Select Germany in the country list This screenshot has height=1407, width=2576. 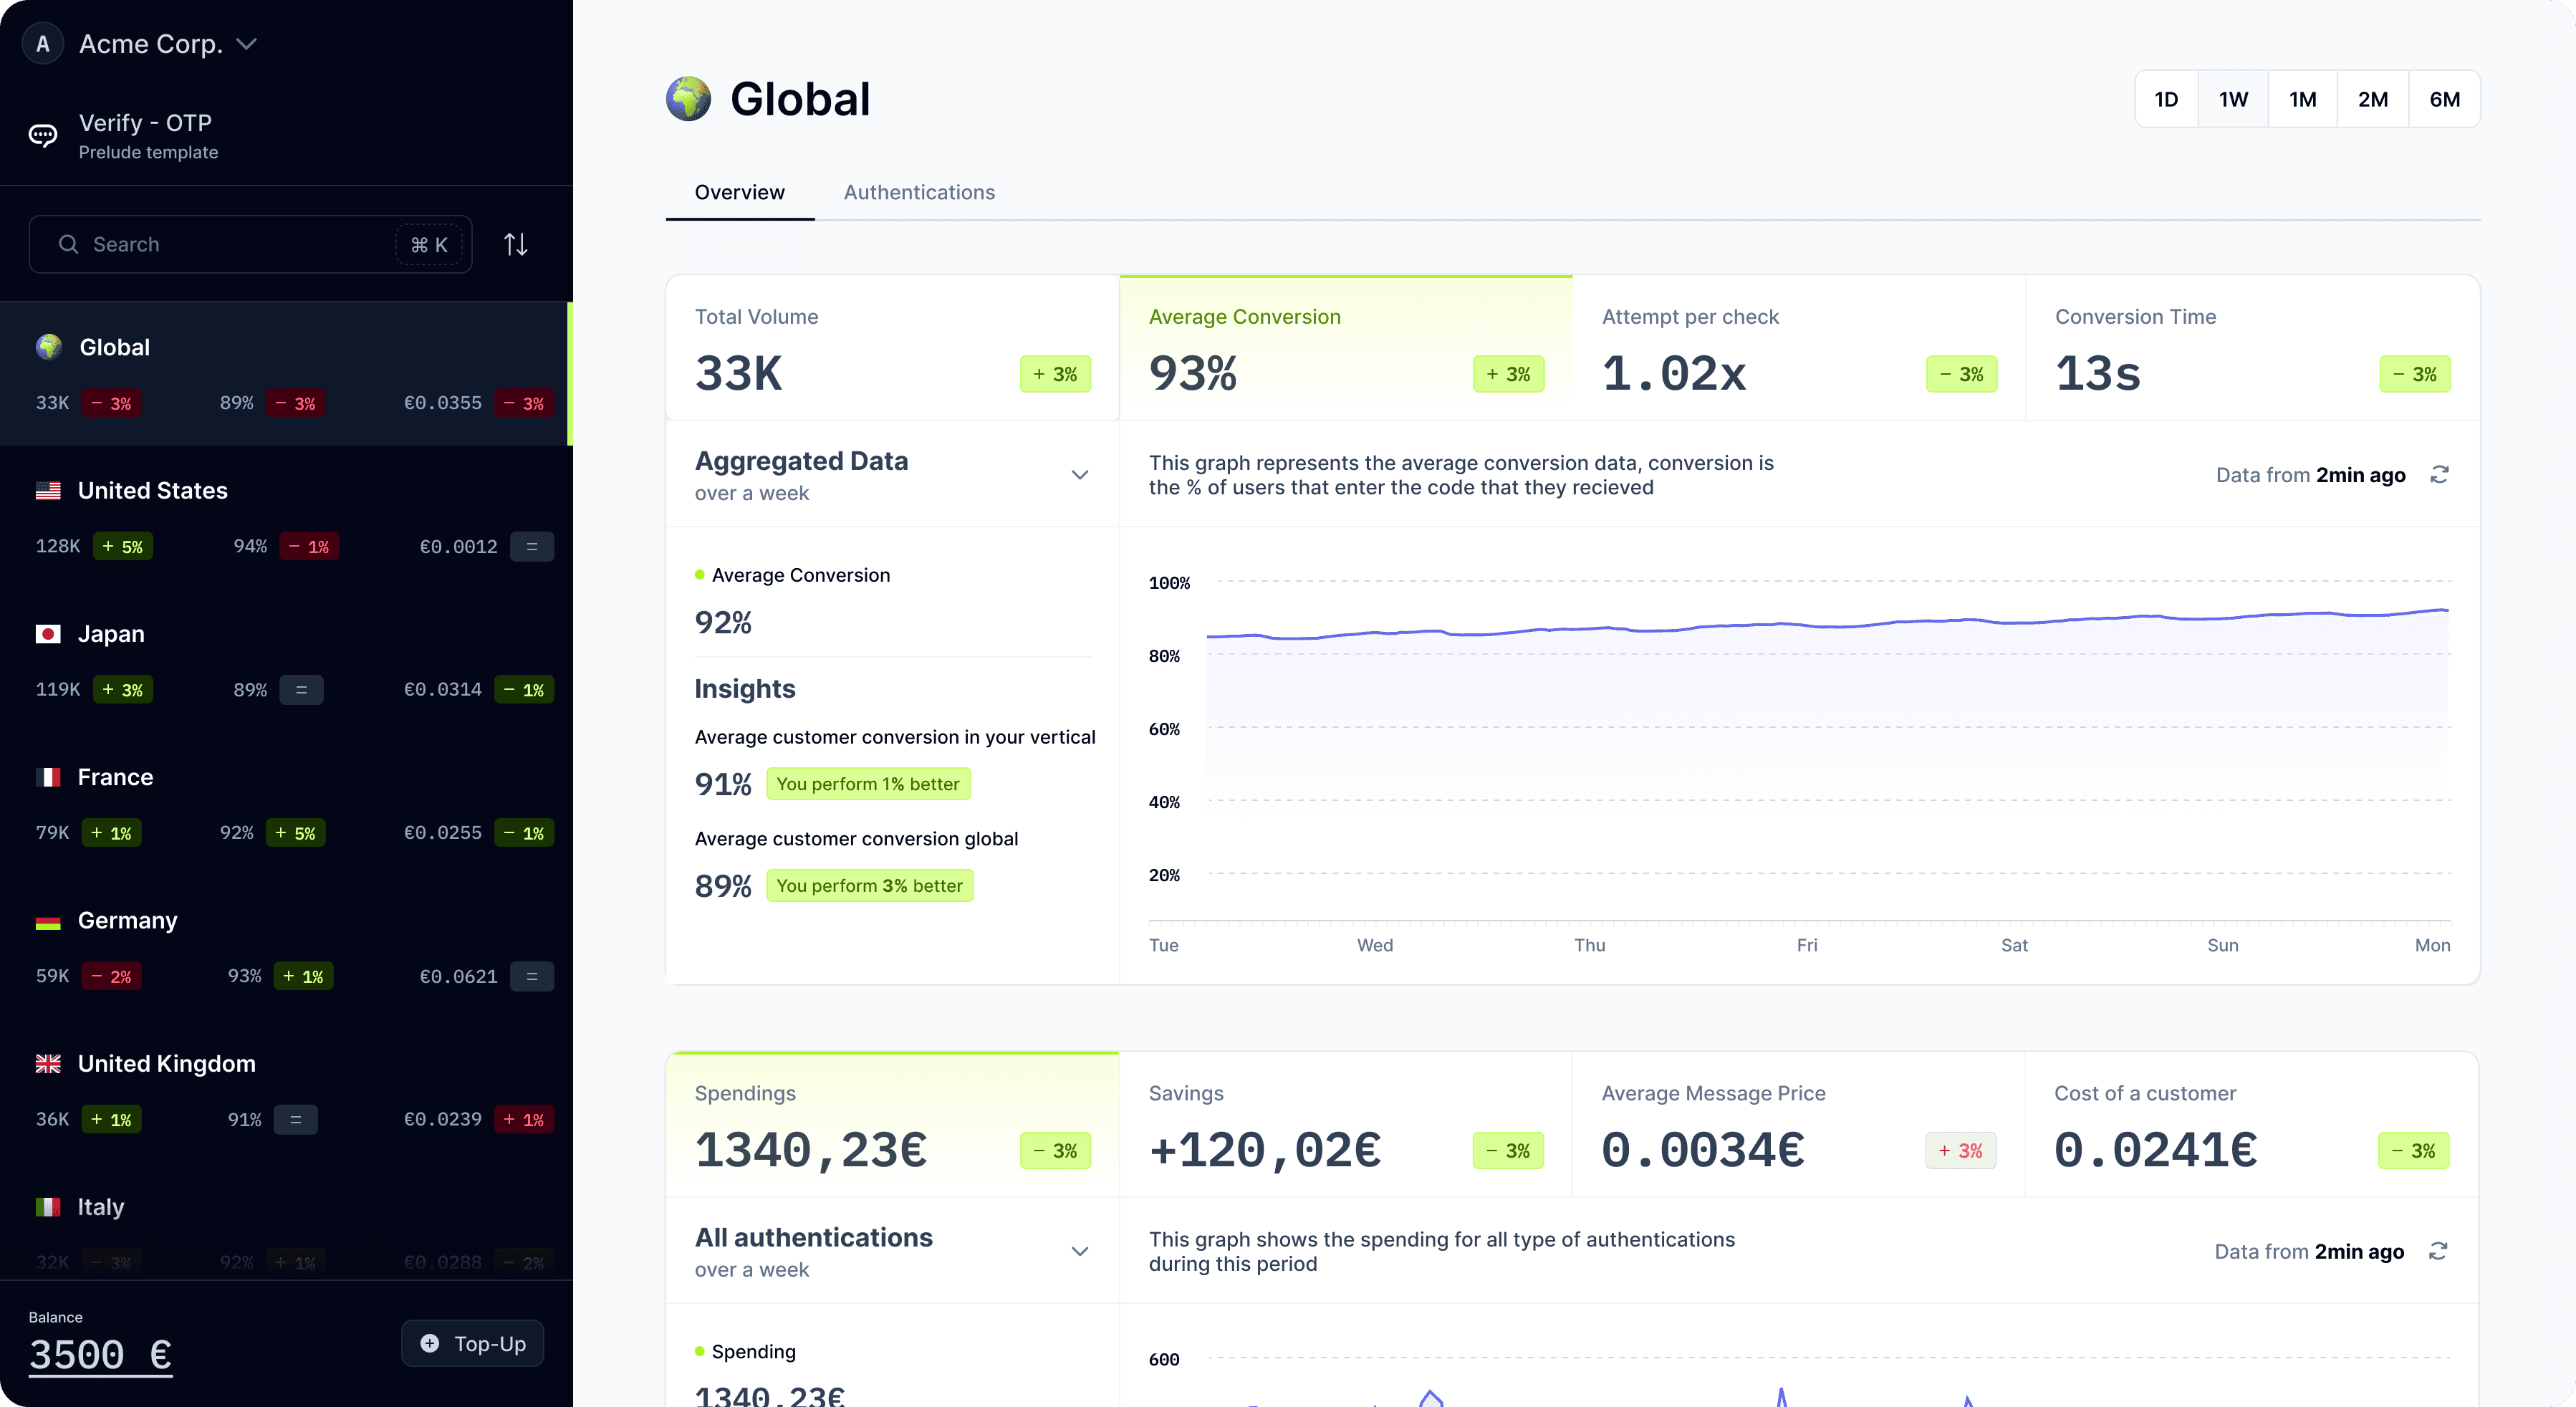click(285, 946)
